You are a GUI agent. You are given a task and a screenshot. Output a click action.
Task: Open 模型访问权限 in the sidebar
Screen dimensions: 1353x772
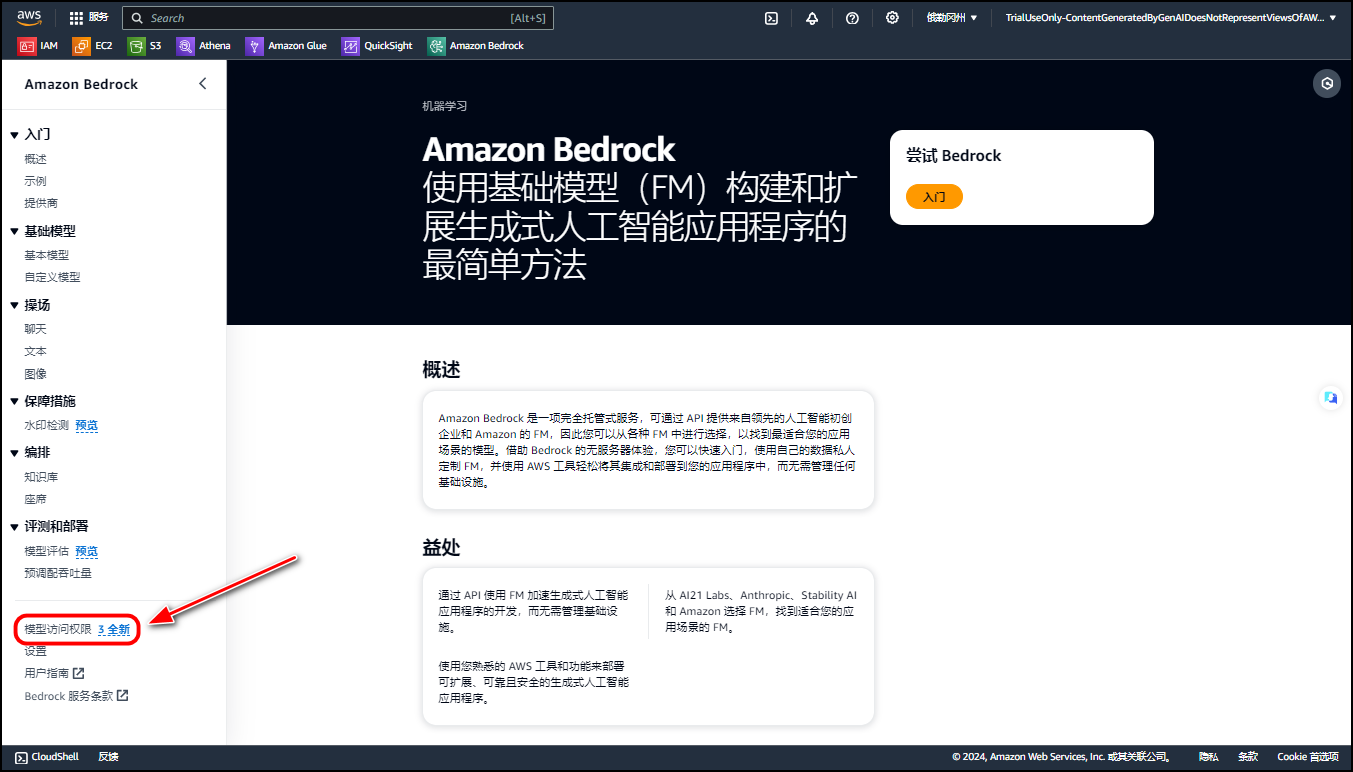click(58, 629)
